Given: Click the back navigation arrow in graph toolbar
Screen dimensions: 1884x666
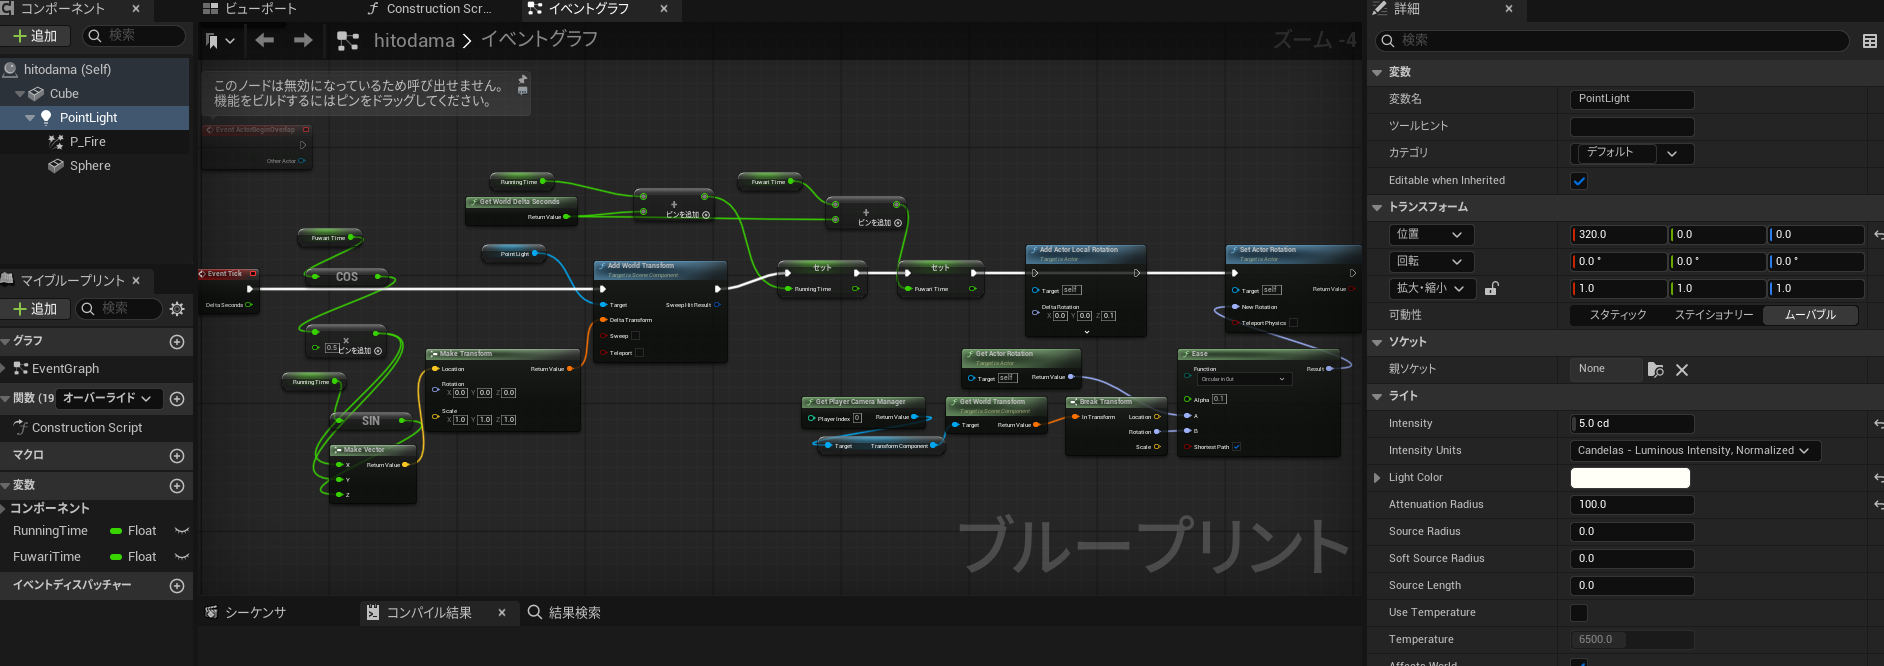Looking at the screenshot, I should pos(265,40).
